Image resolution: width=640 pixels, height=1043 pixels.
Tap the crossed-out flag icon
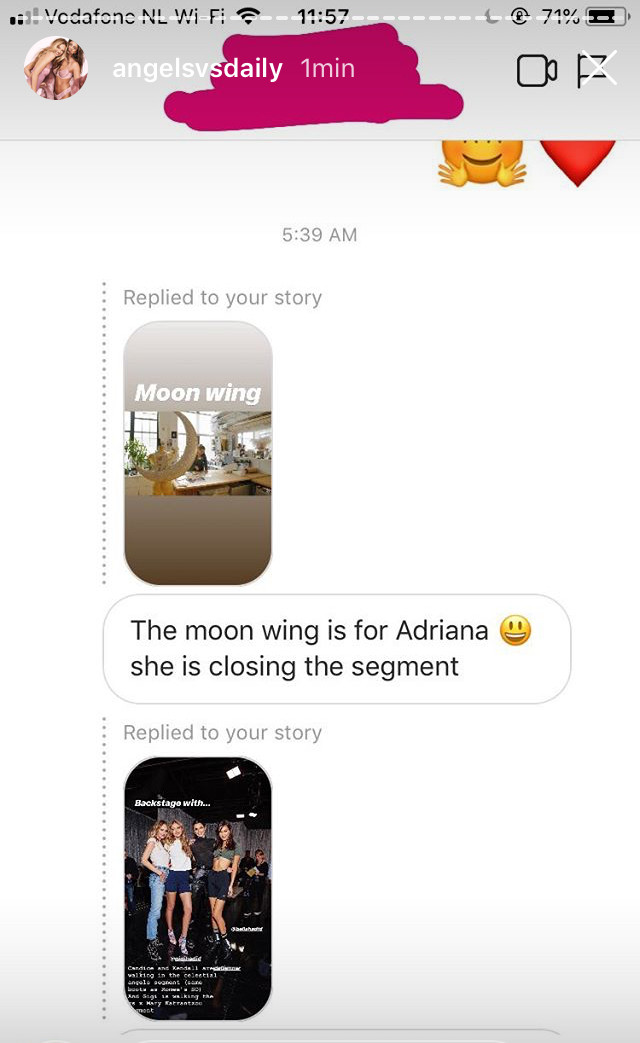tap(596, 69)
